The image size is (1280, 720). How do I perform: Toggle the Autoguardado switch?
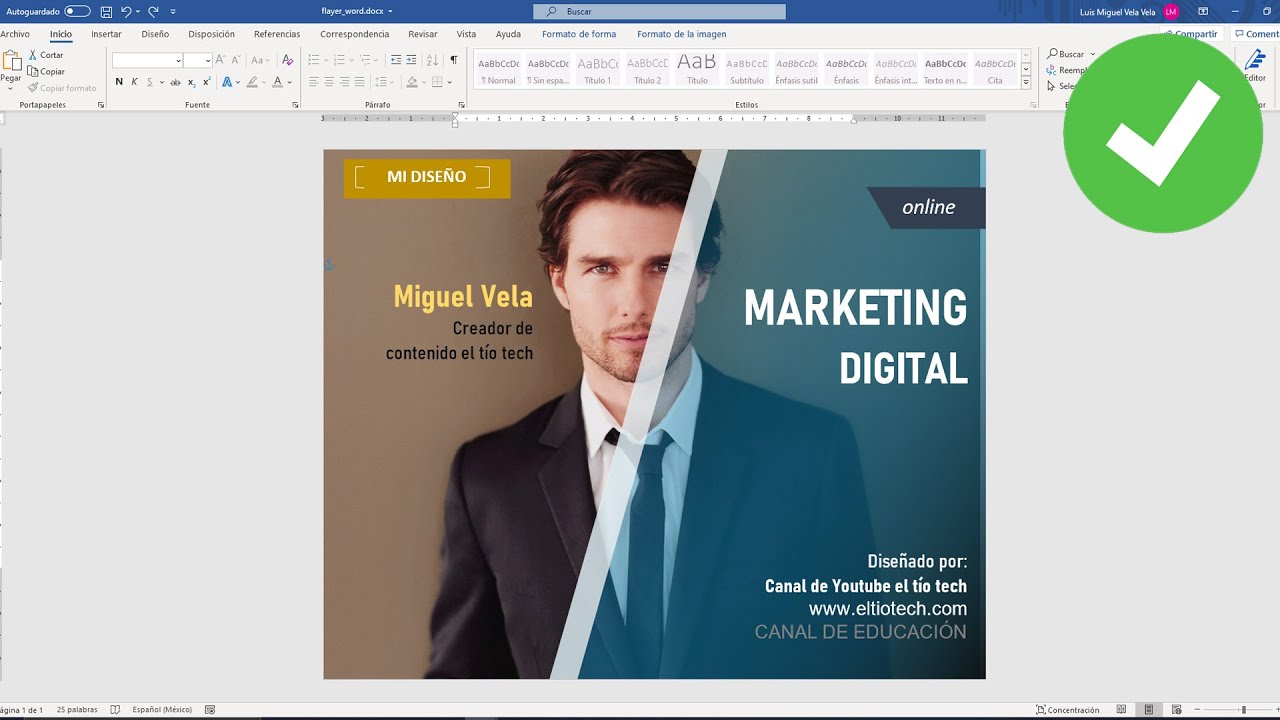tap(77, 11)
